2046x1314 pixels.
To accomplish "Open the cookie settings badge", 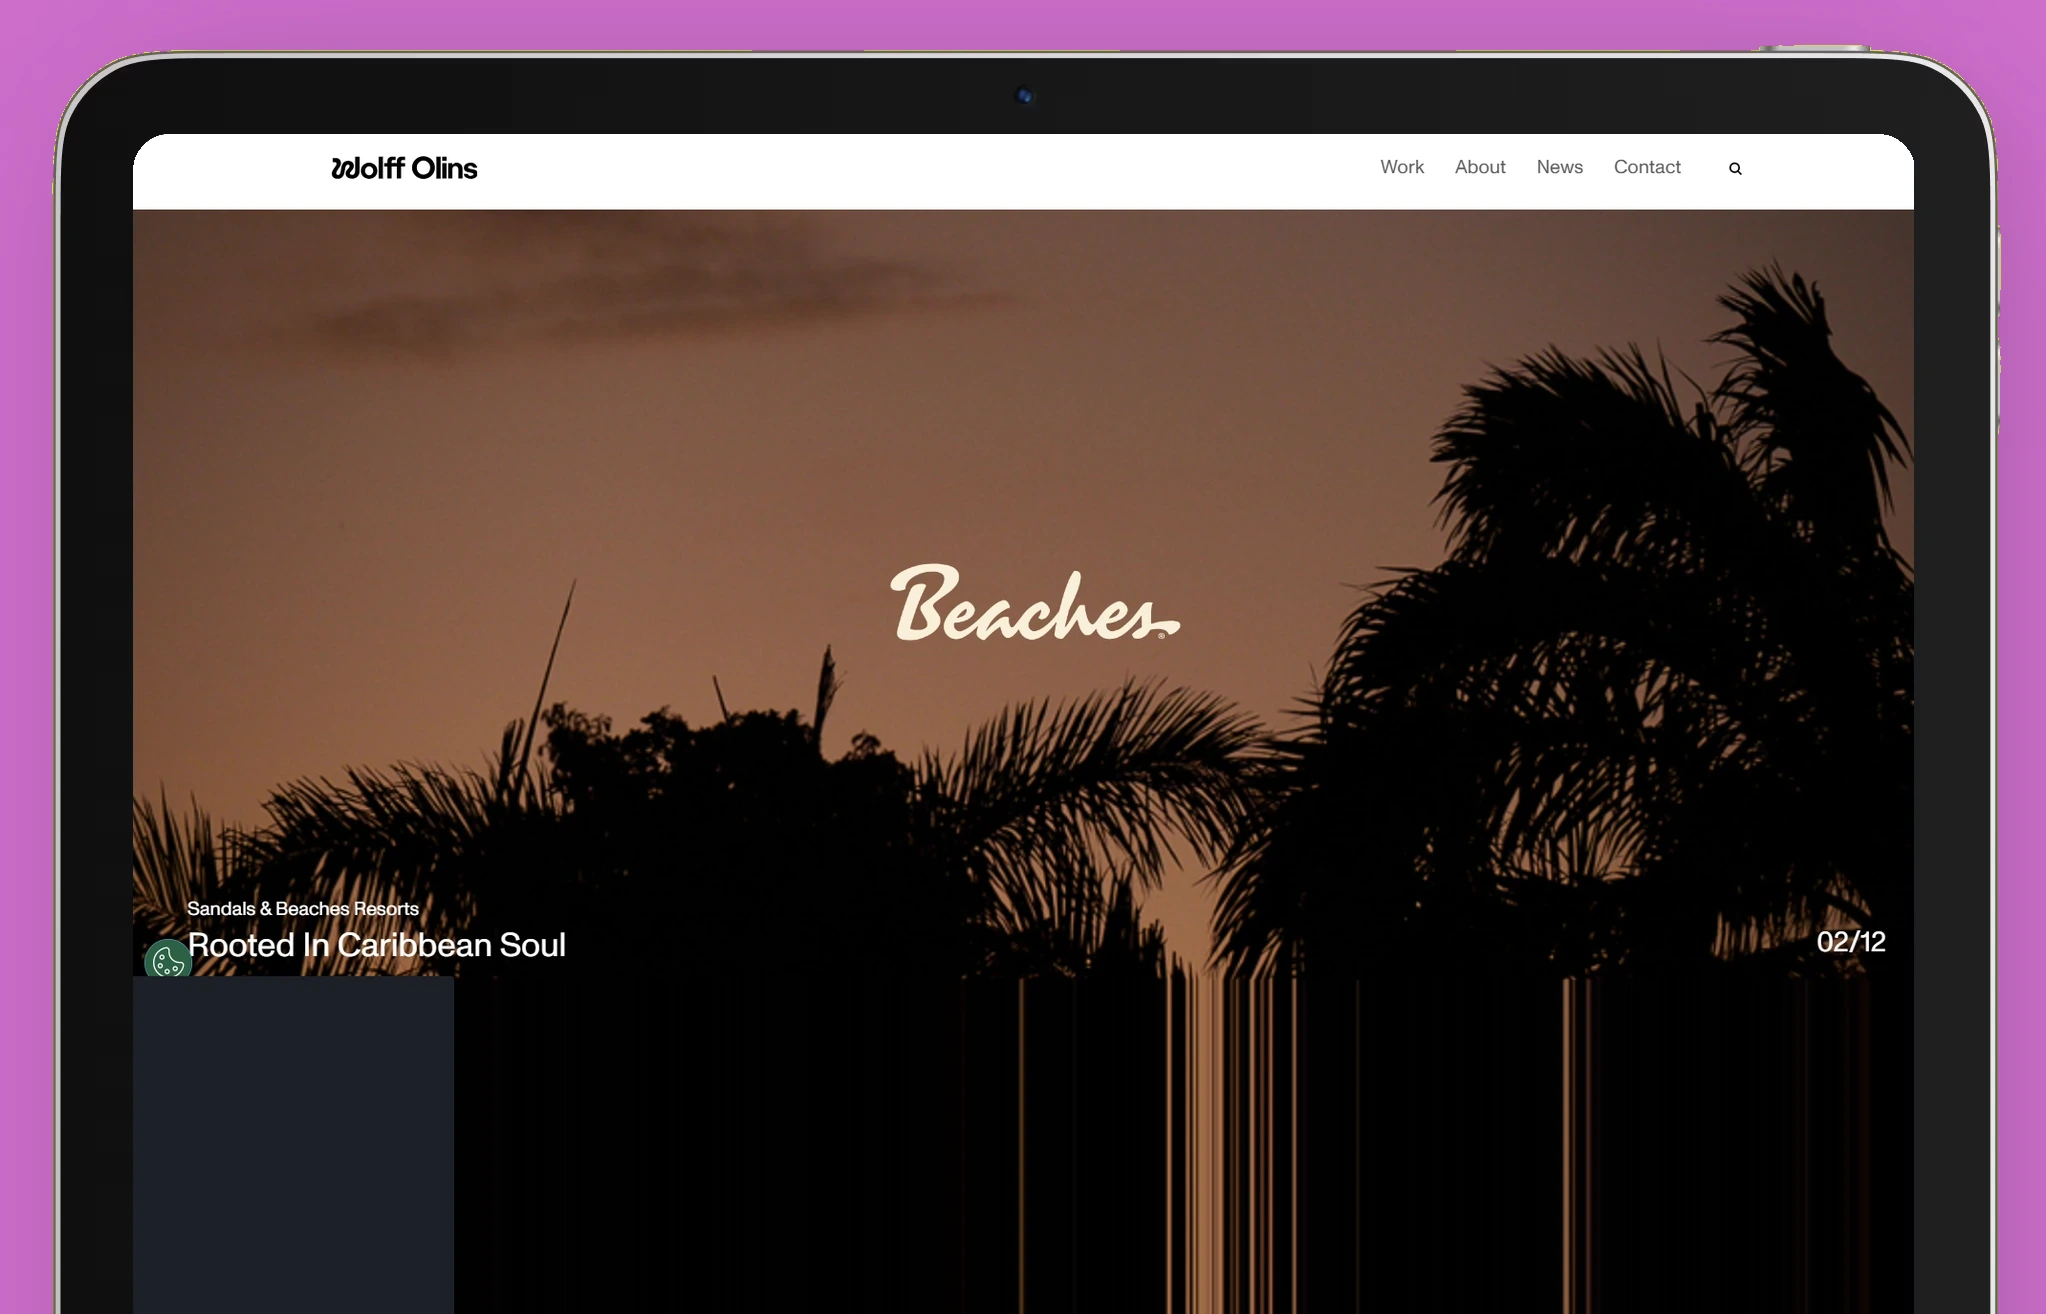I will pyautogui.click(x=168, y=960).
